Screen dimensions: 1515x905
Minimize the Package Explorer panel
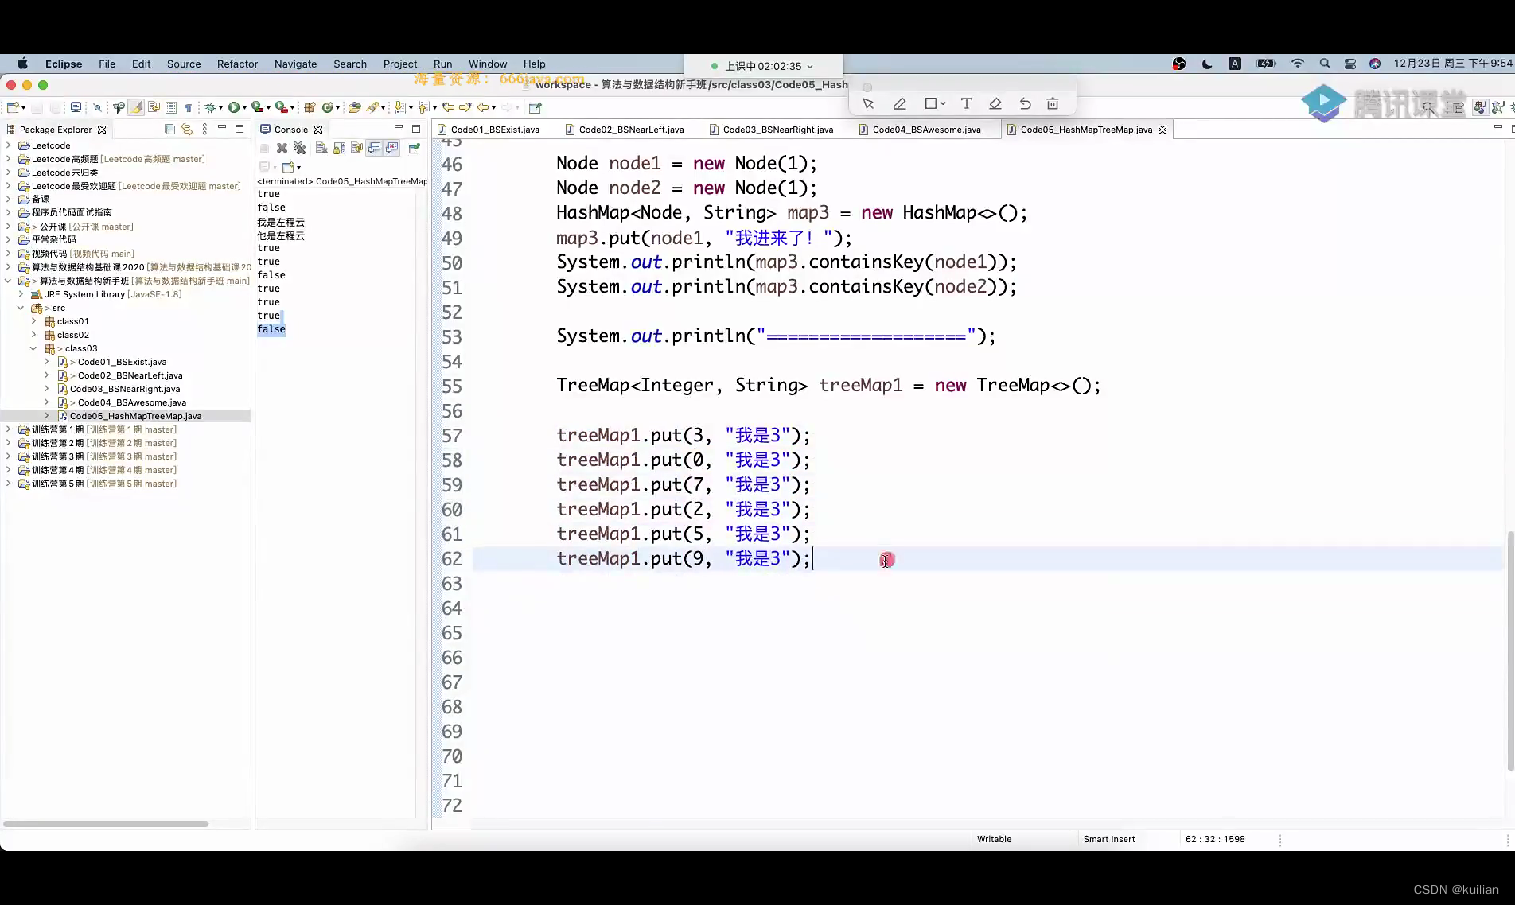pos(222,128)
